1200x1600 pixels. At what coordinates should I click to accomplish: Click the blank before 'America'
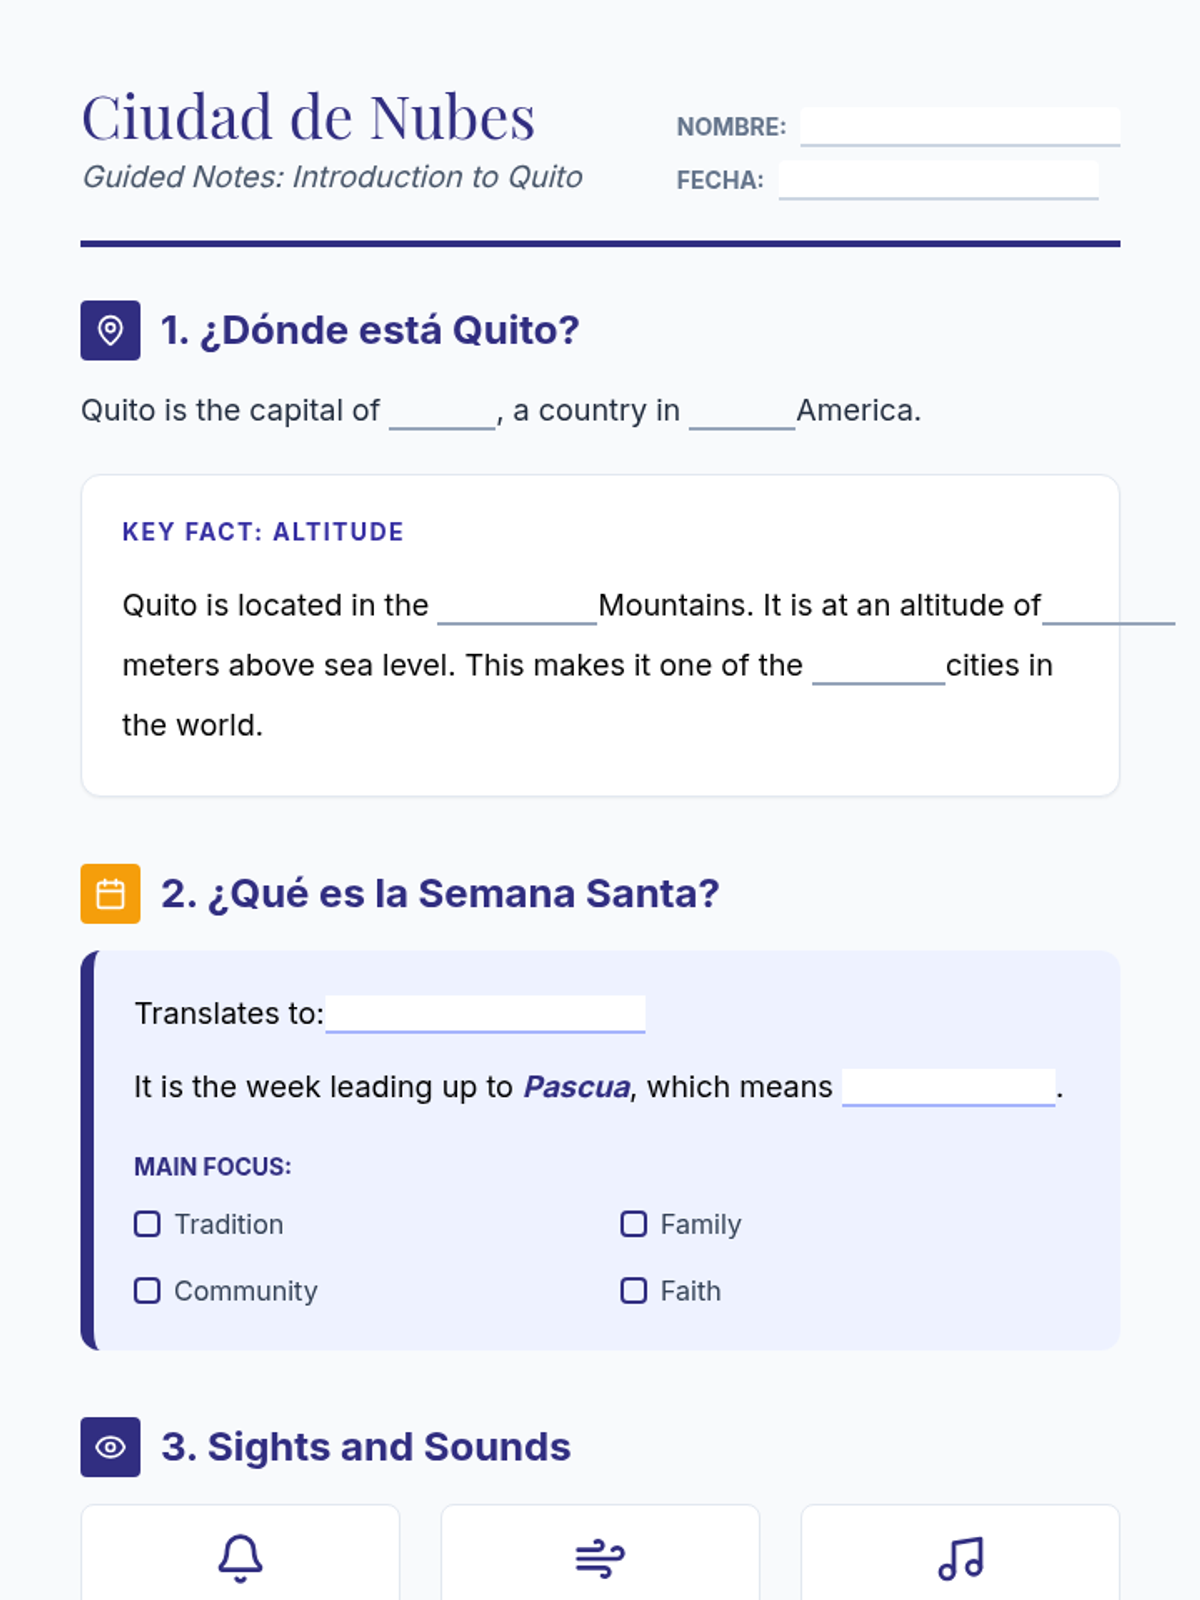(742, 412)
